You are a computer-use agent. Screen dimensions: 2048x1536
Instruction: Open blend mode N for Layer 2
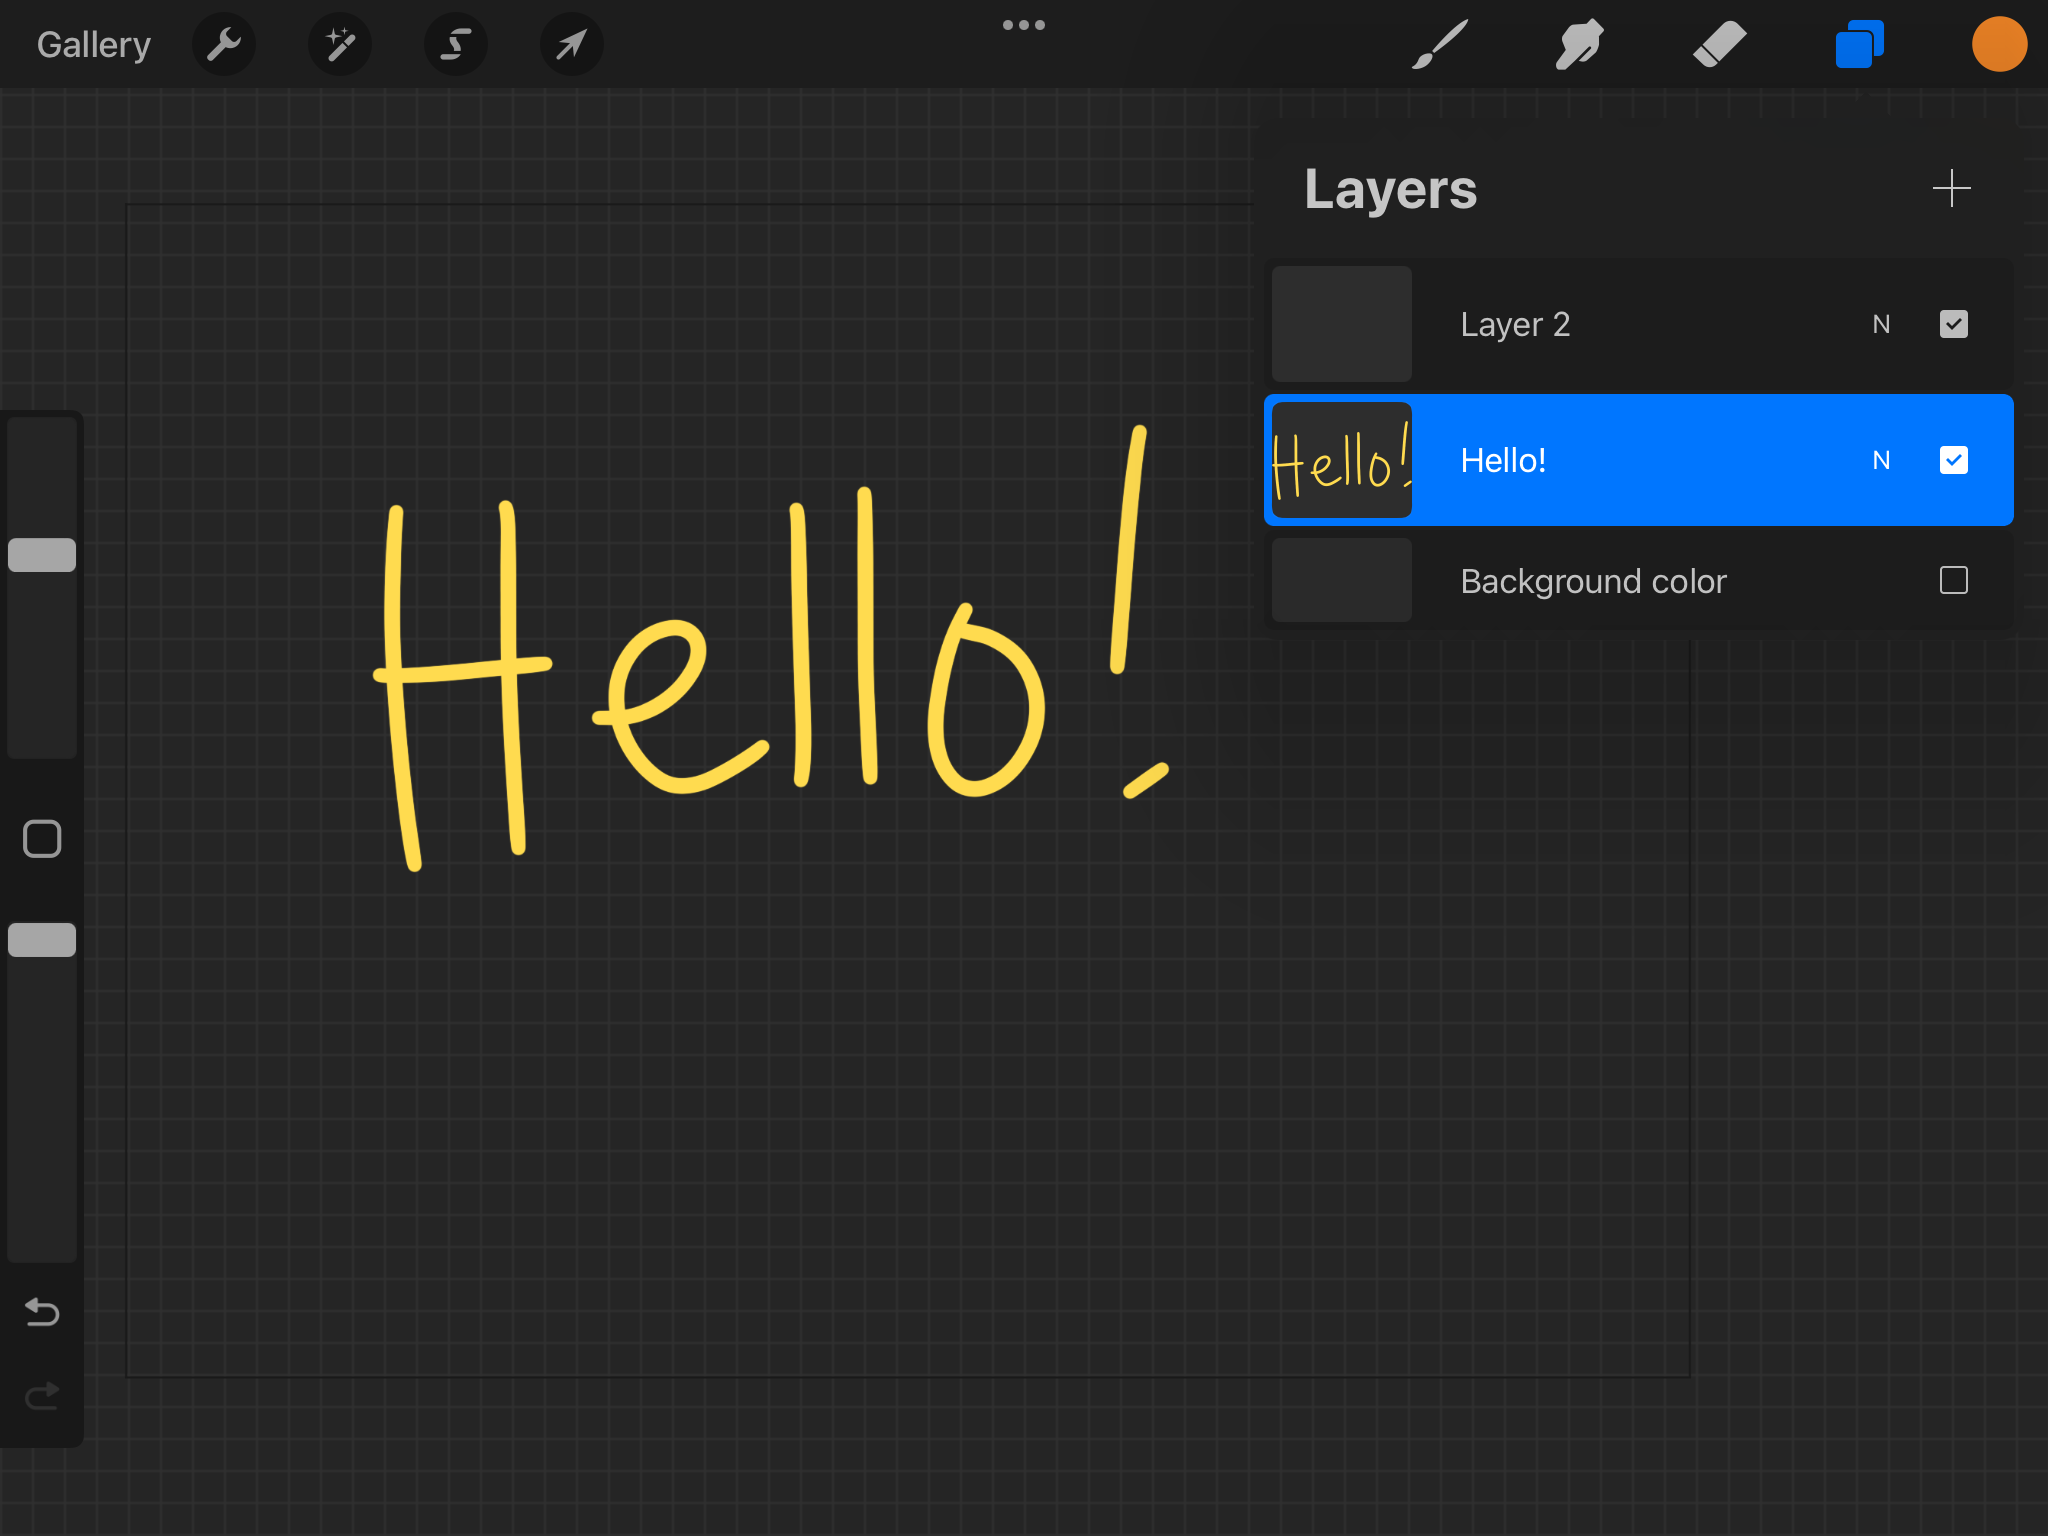pos(1881,324)
